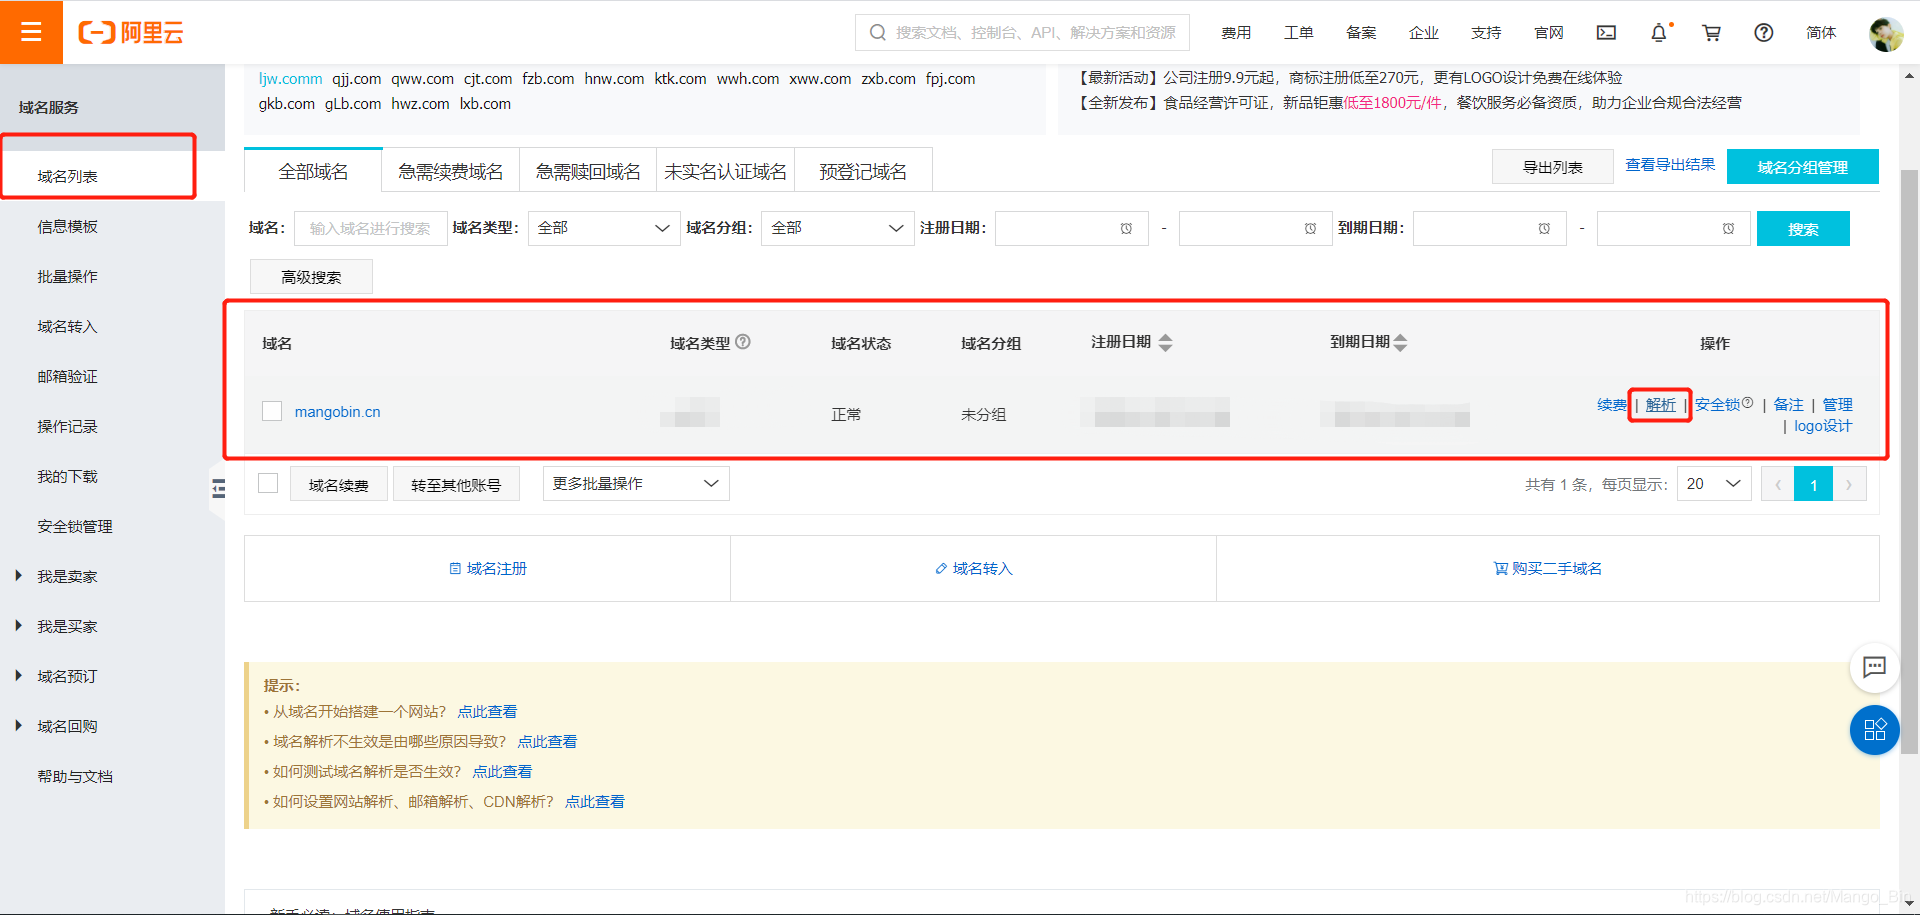Open the blue apps grid floating button
The image size is (1920, 915).
click(1874, 730)
